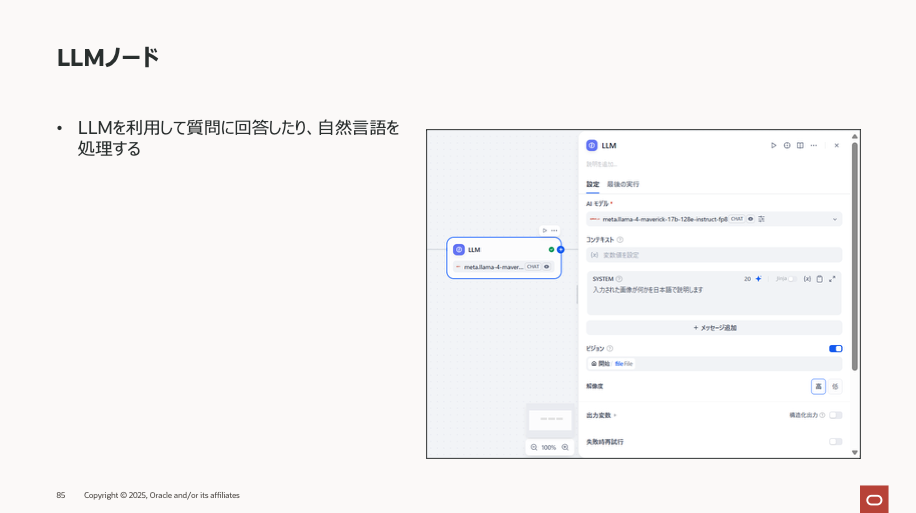
Task: Enable the structured output toggle
Action: (x=835, y=415)
